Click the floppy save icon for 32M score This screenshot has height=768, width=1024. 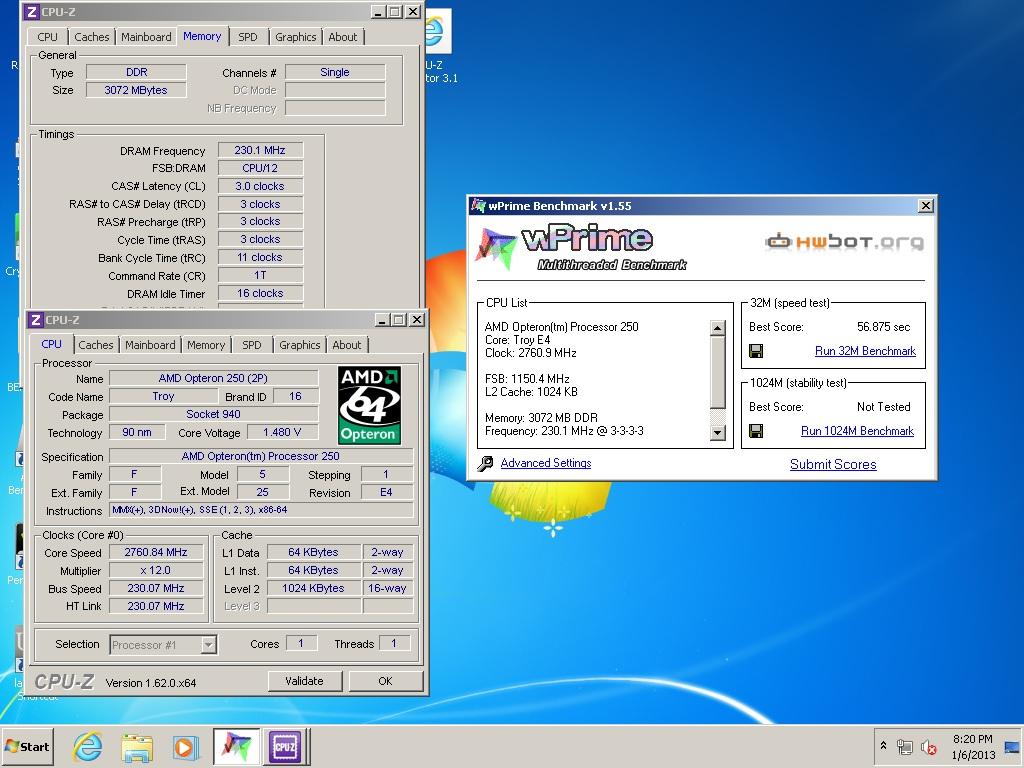click(x=756, y=351)
